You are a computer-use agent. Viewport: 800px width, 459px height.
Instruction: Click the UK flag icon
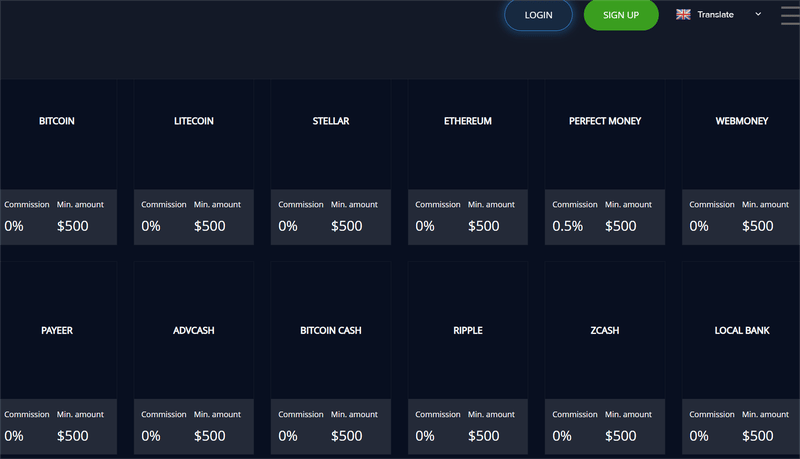683,15
